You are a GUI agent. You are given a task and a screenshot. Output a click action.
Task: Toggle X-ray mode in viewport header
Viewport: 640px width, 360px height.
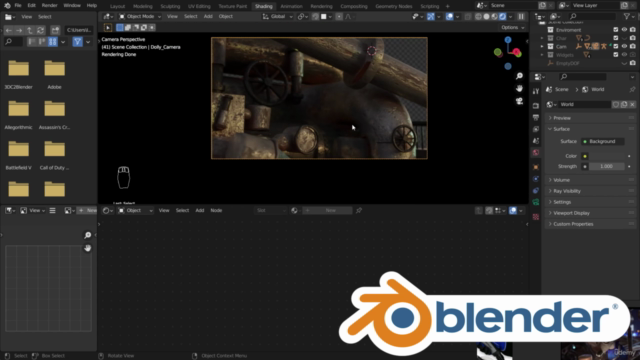[x=468, y=17]
